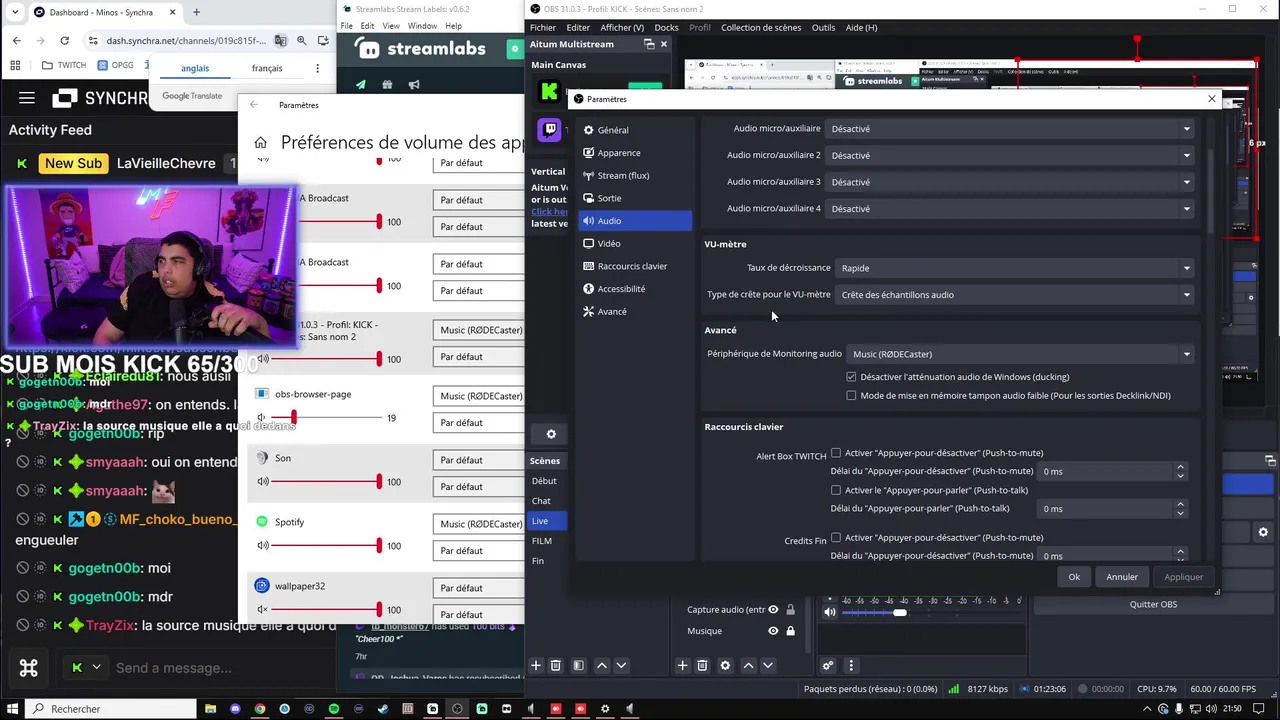Screen dimensions: 1280x720
Task: Click Ok in OBS Paramètres
Action: click(1074, 577)
